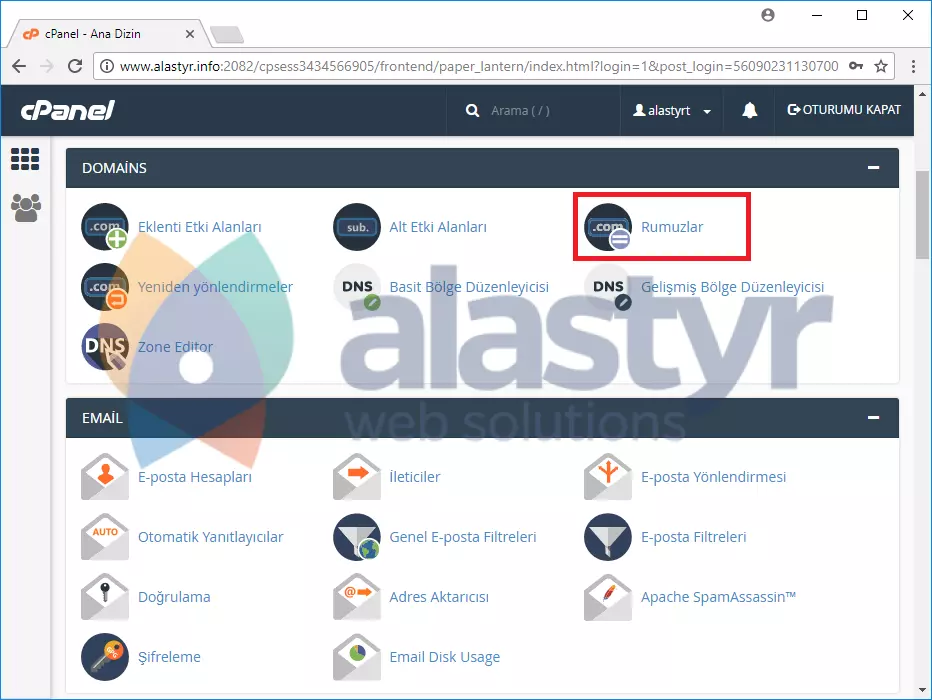932x700 pixels.
Task: Open the Eklenti Etki Alanları icon
Action: coord(105,227)
